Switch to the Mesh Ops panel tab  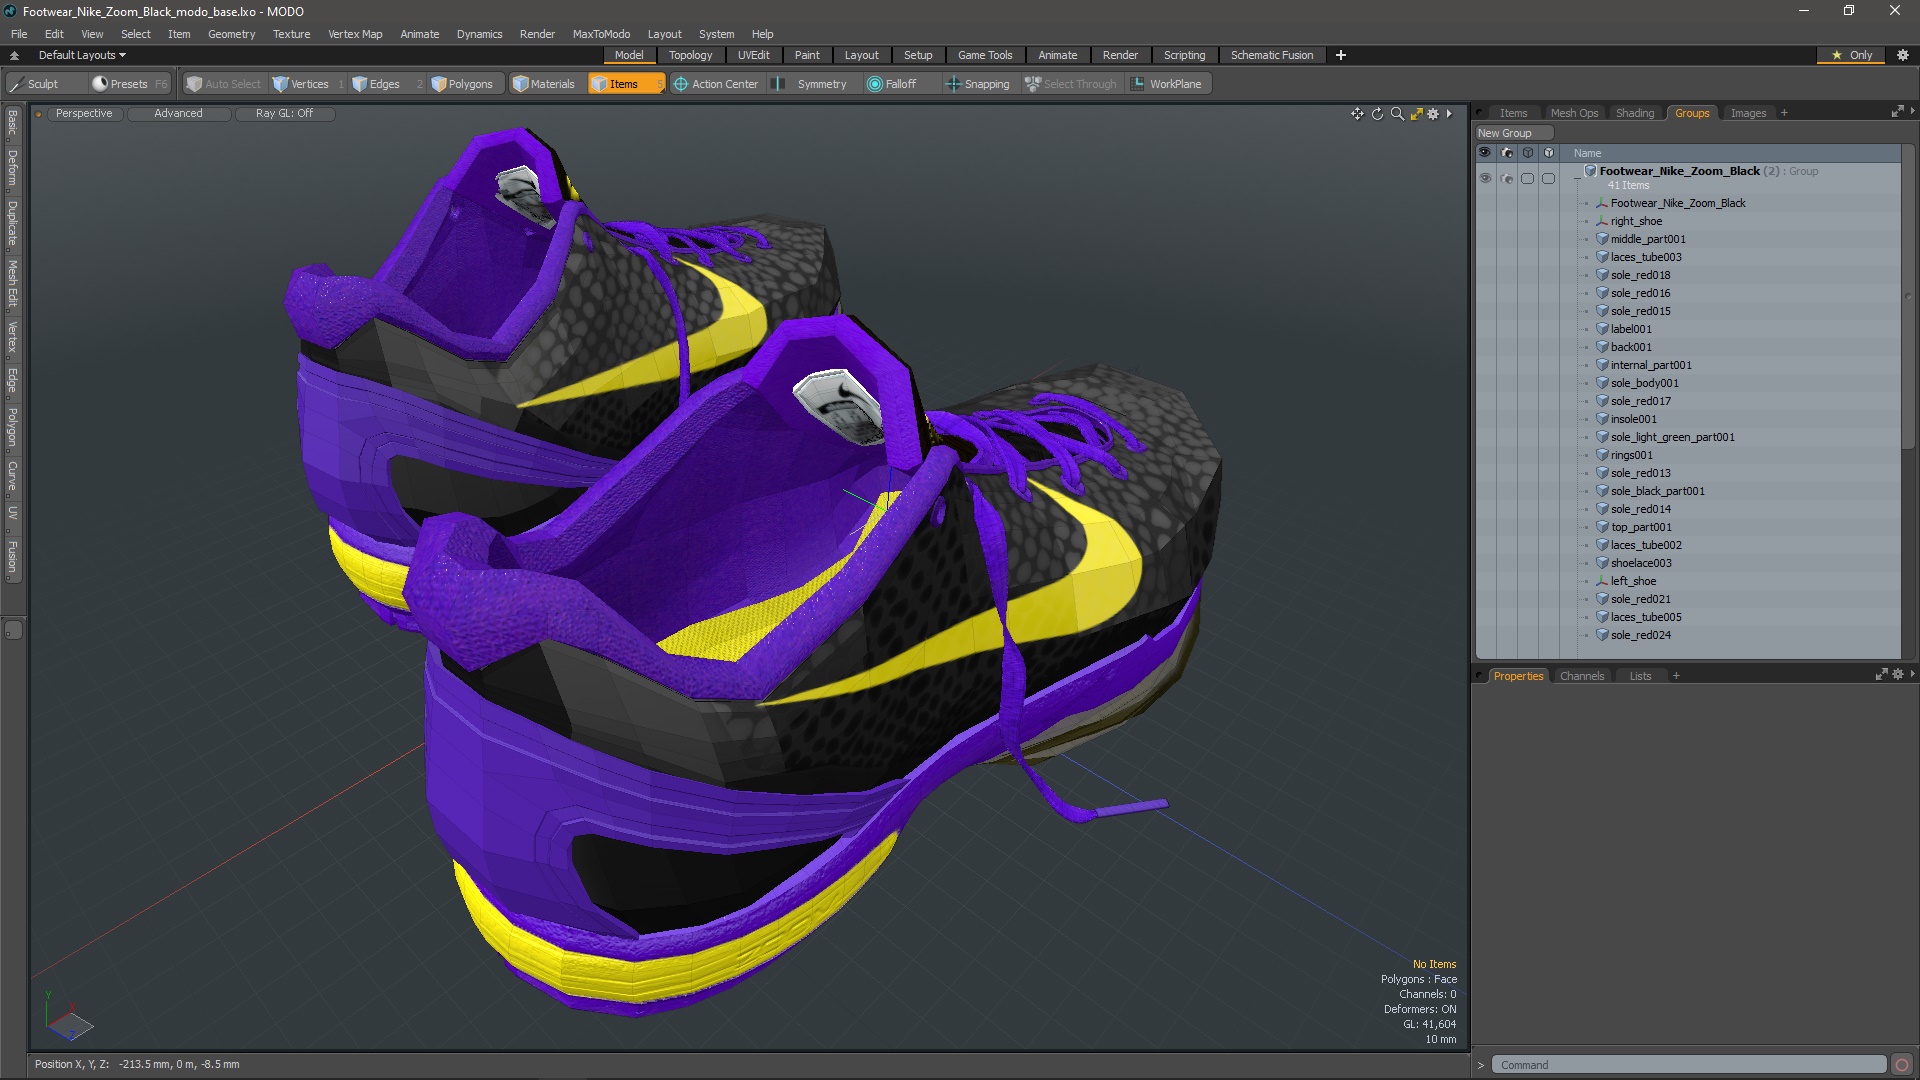click(1574, 113)
